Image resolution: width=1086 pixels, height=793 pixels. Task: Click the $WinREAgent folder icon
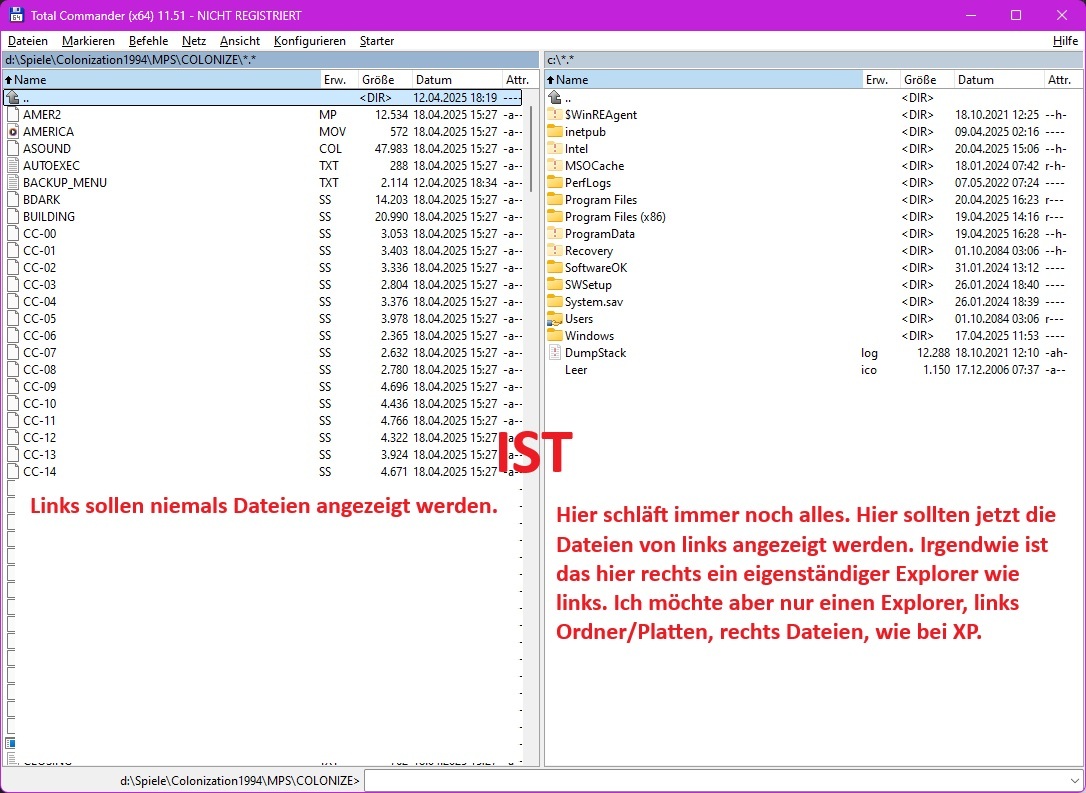point(555,114)
